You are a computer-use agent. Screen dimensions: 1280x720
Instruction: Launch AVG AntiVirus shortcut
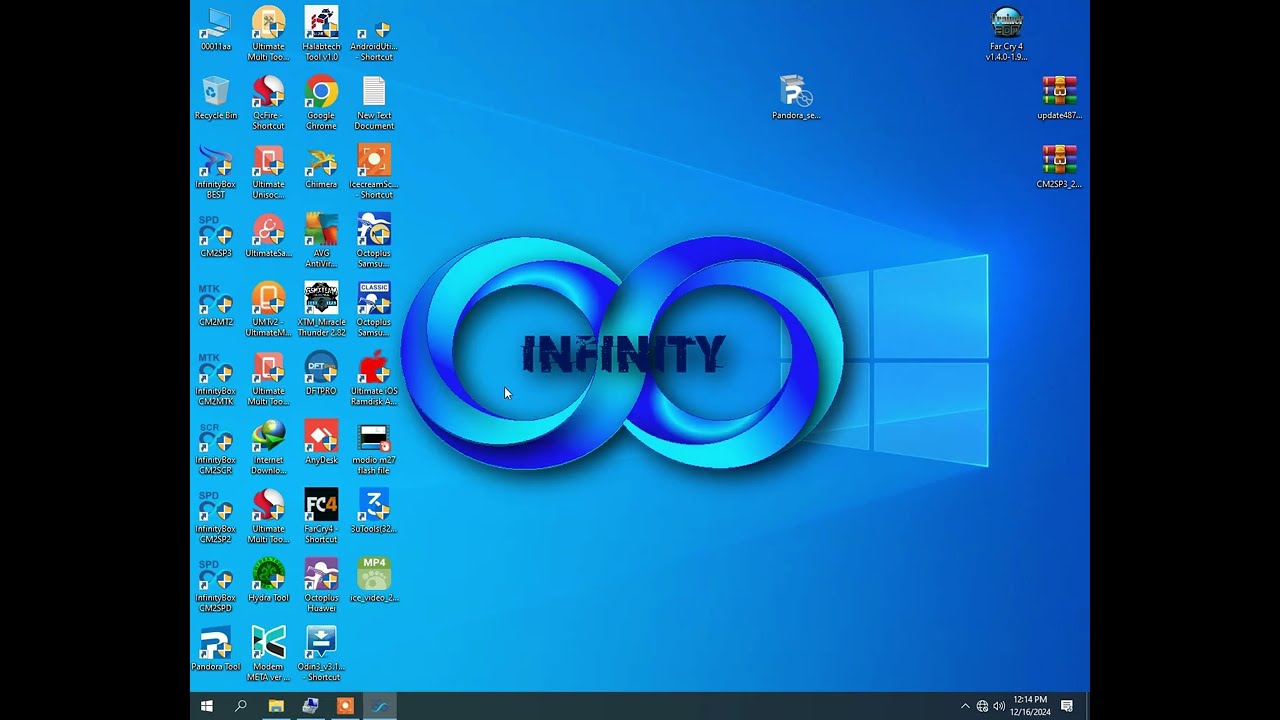click(x=321, y=240)
